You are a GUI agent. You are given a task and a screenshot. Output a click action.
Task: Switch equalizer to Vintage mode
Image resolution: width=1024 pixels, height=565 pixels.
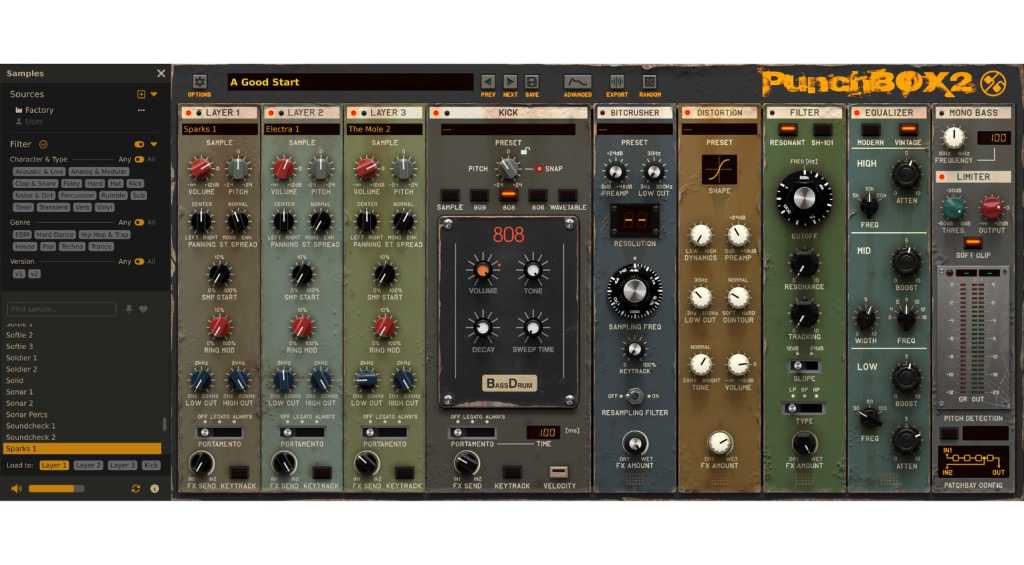pos(908,130)
